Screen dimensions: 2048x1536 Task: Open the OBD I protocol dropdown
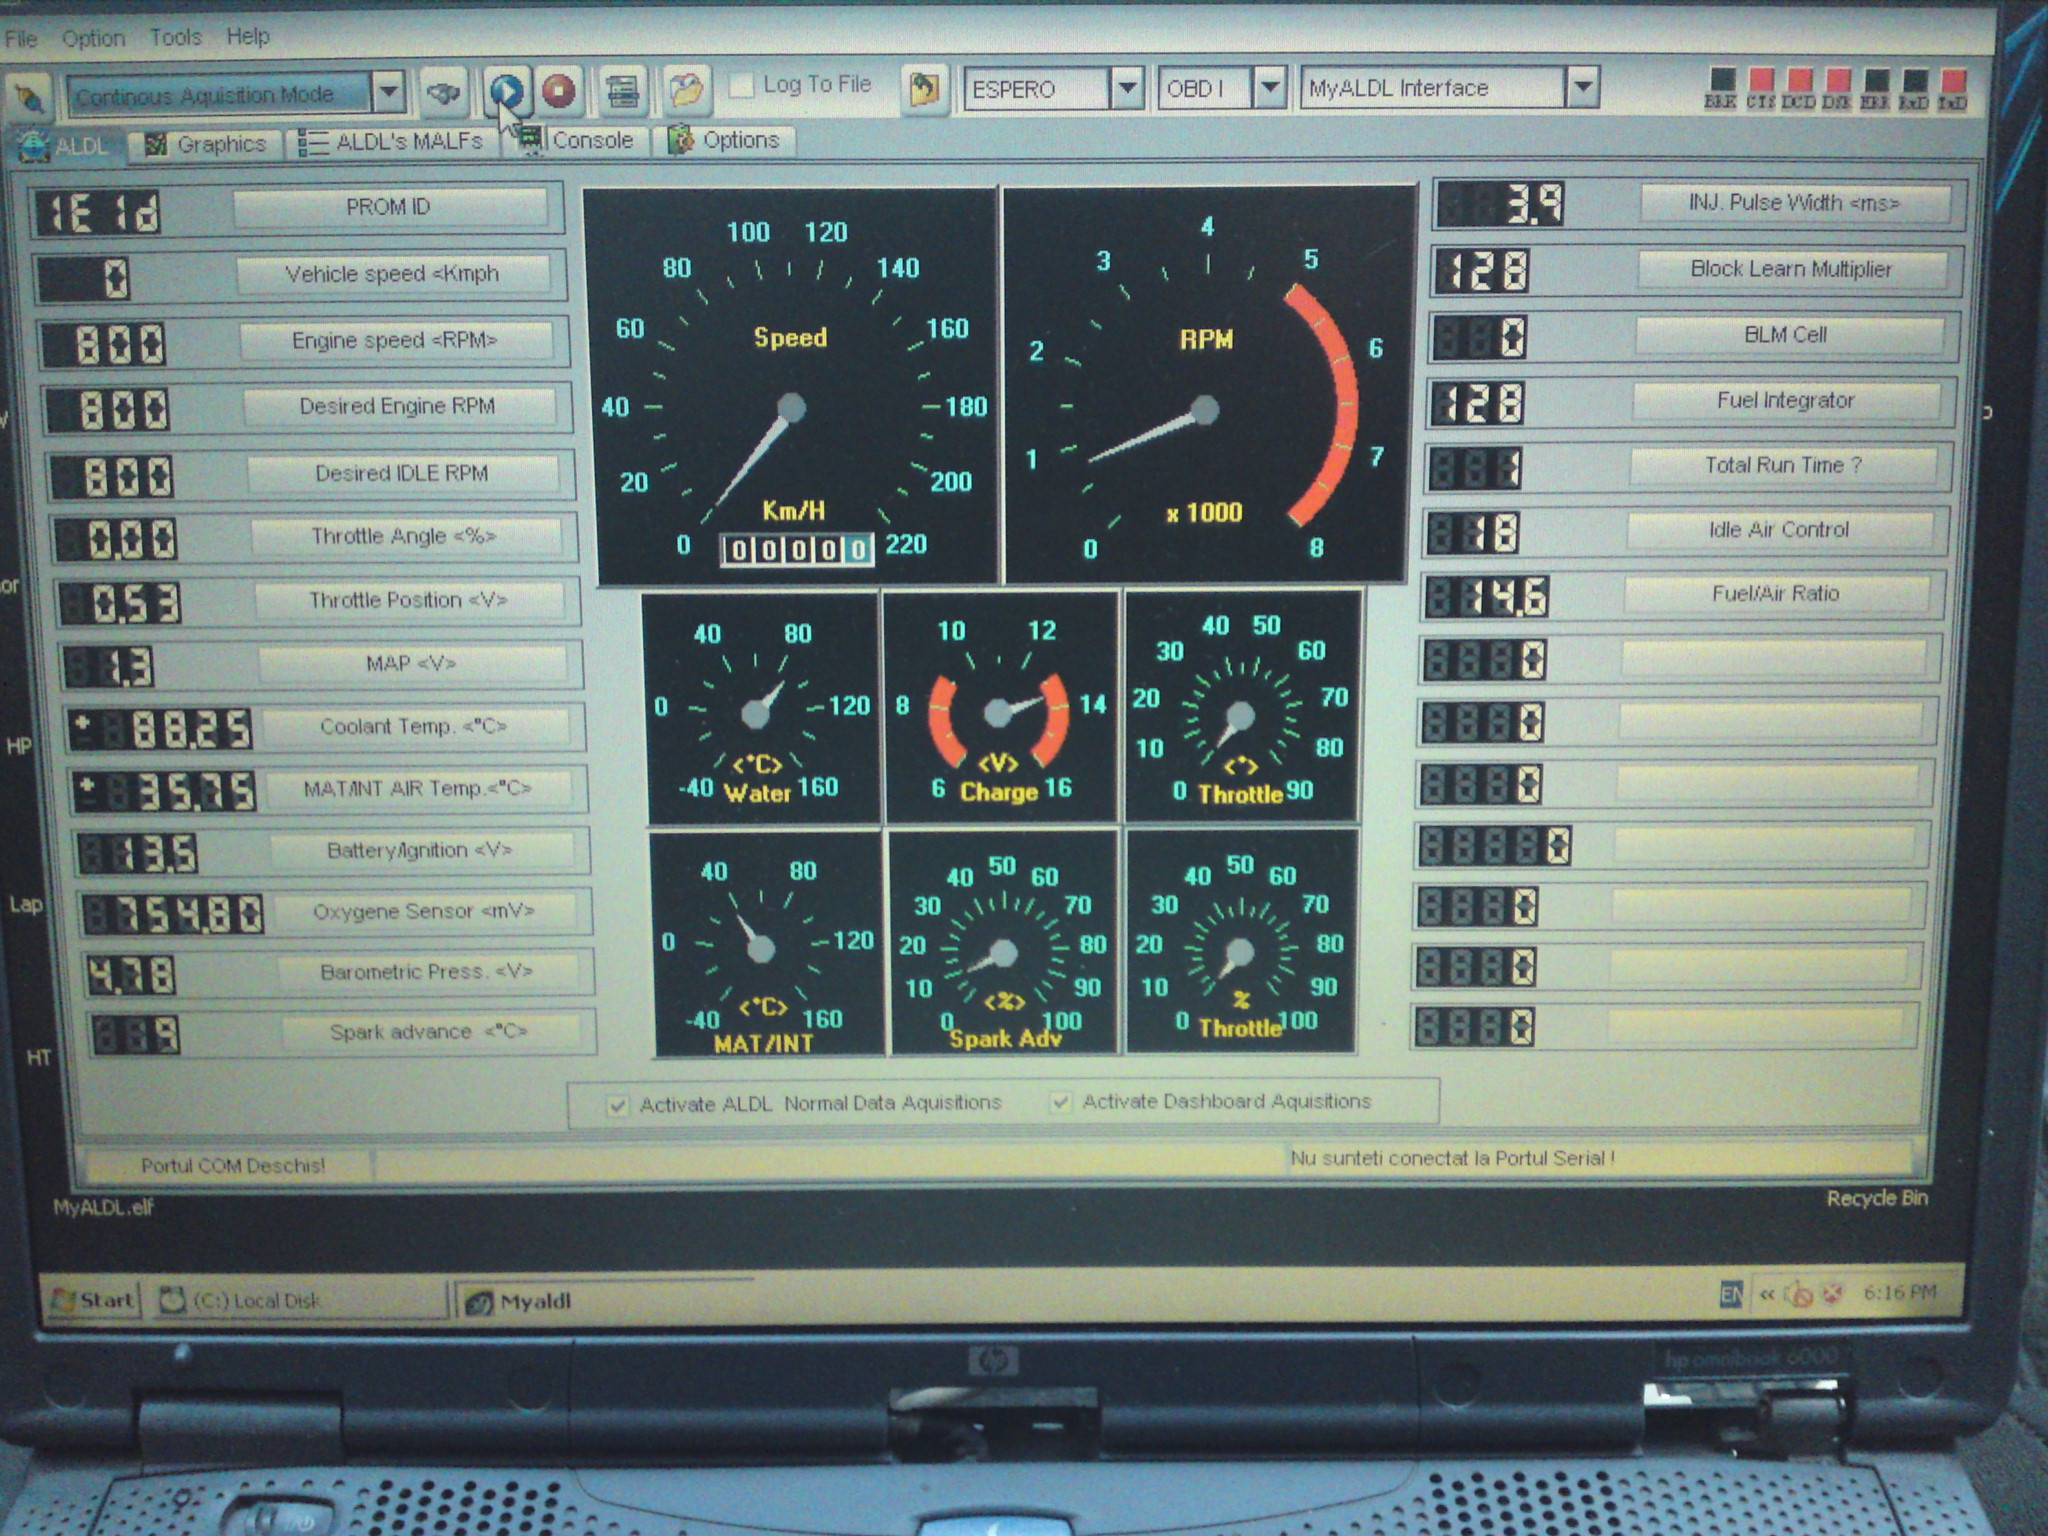click(1269, 88)
